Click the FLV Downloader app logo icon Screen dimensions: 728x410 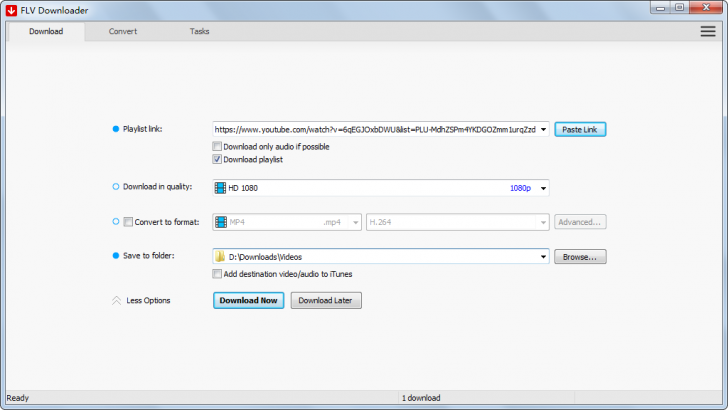tap(11, 10)
